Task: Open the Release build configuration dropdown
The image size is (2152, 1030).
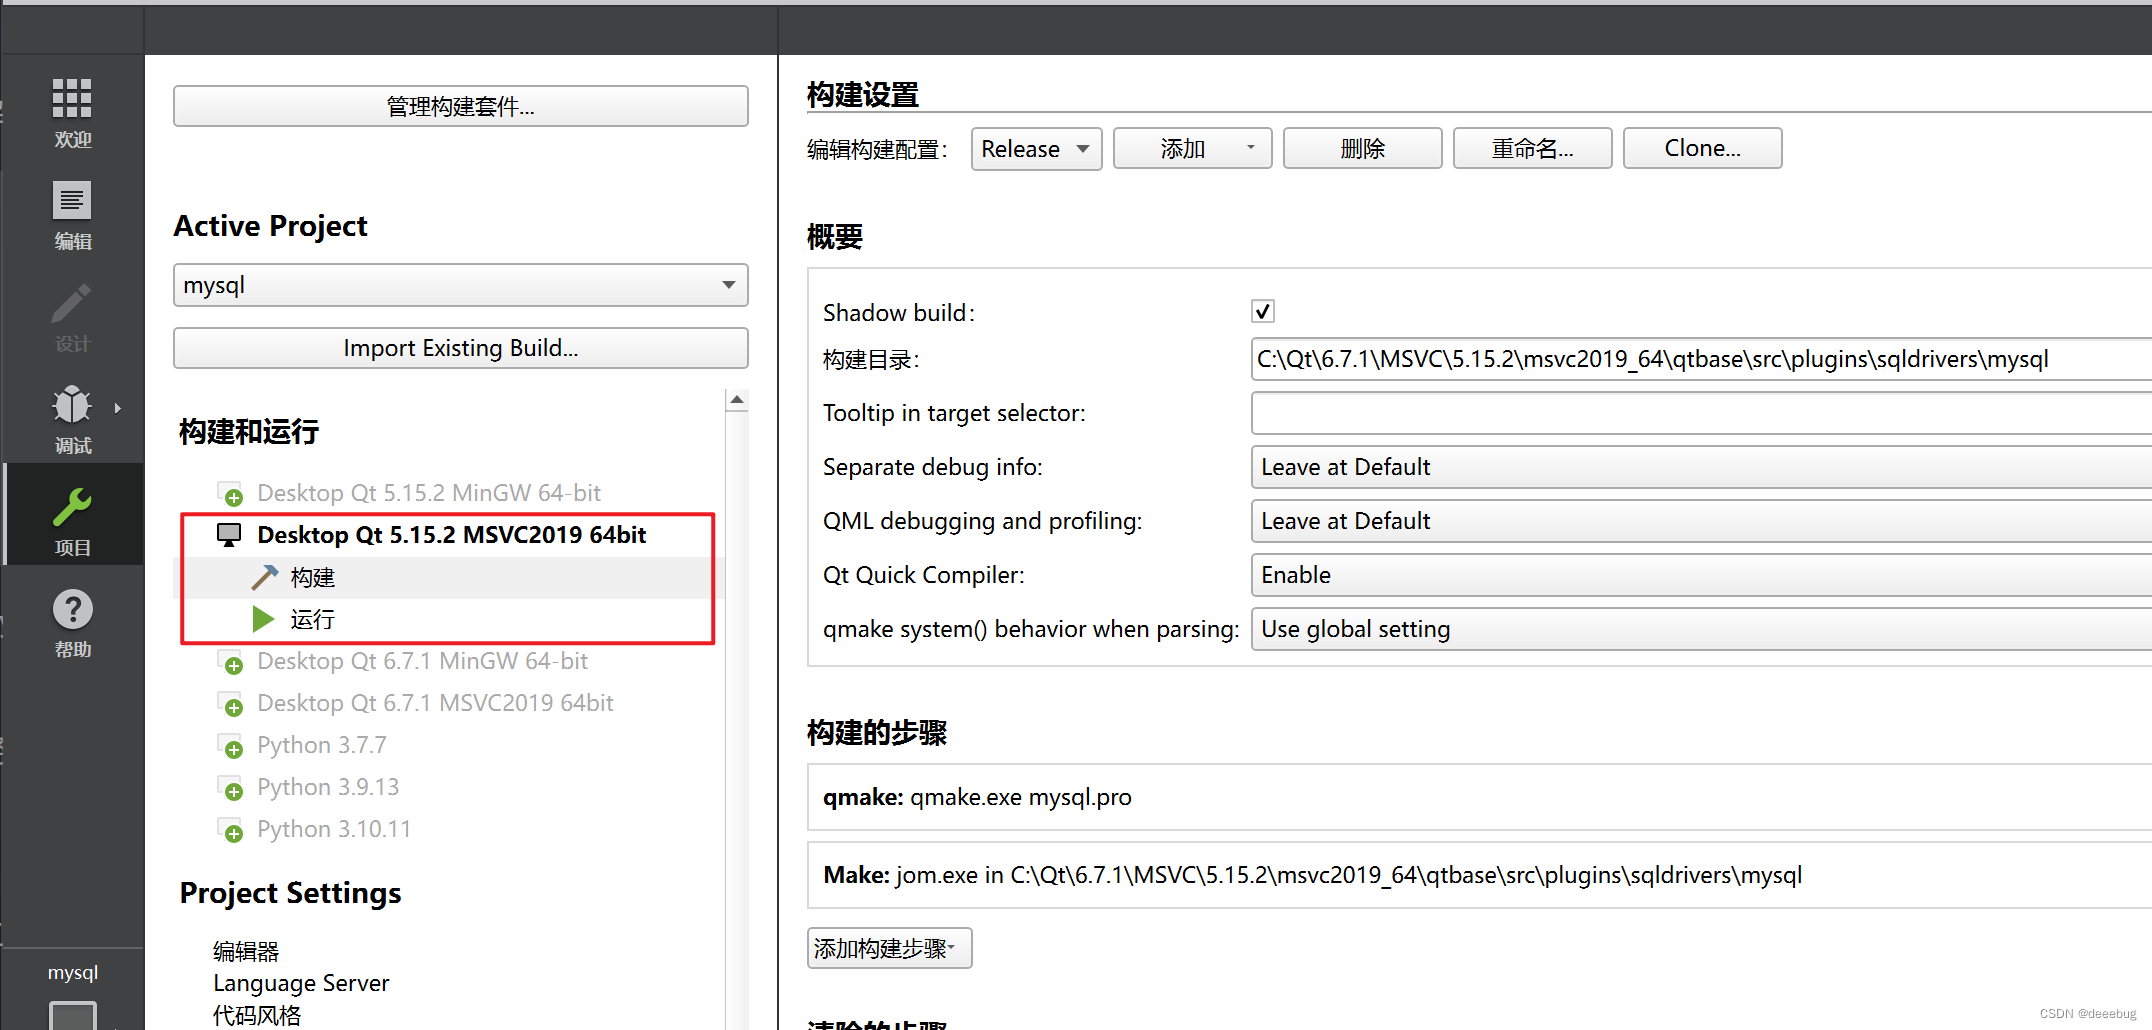Action: pyautogui.click(x=1036, y=148)
